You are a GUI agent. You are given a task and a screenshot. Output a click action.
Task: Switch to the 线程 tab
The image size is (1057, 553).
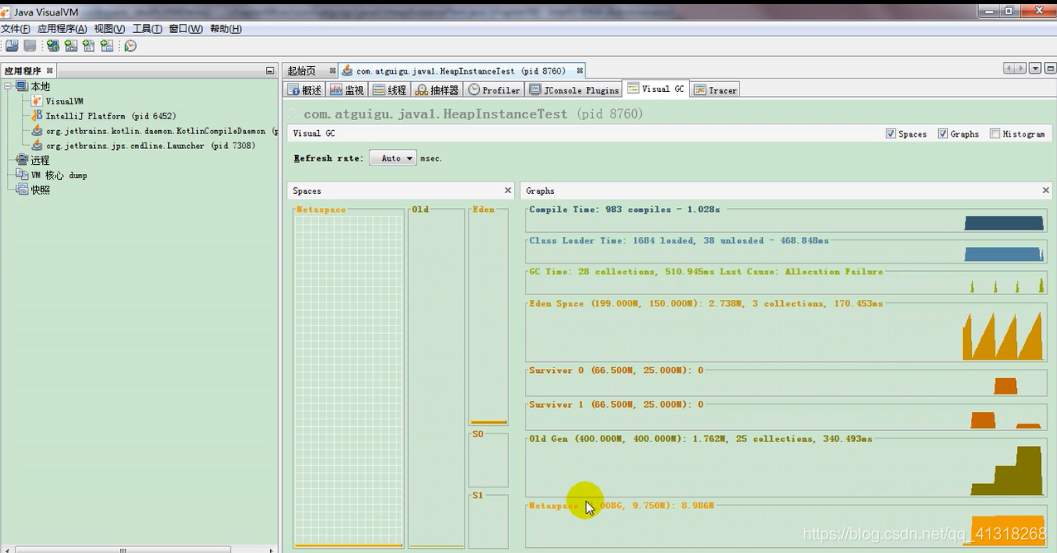[x=390, y=90]
